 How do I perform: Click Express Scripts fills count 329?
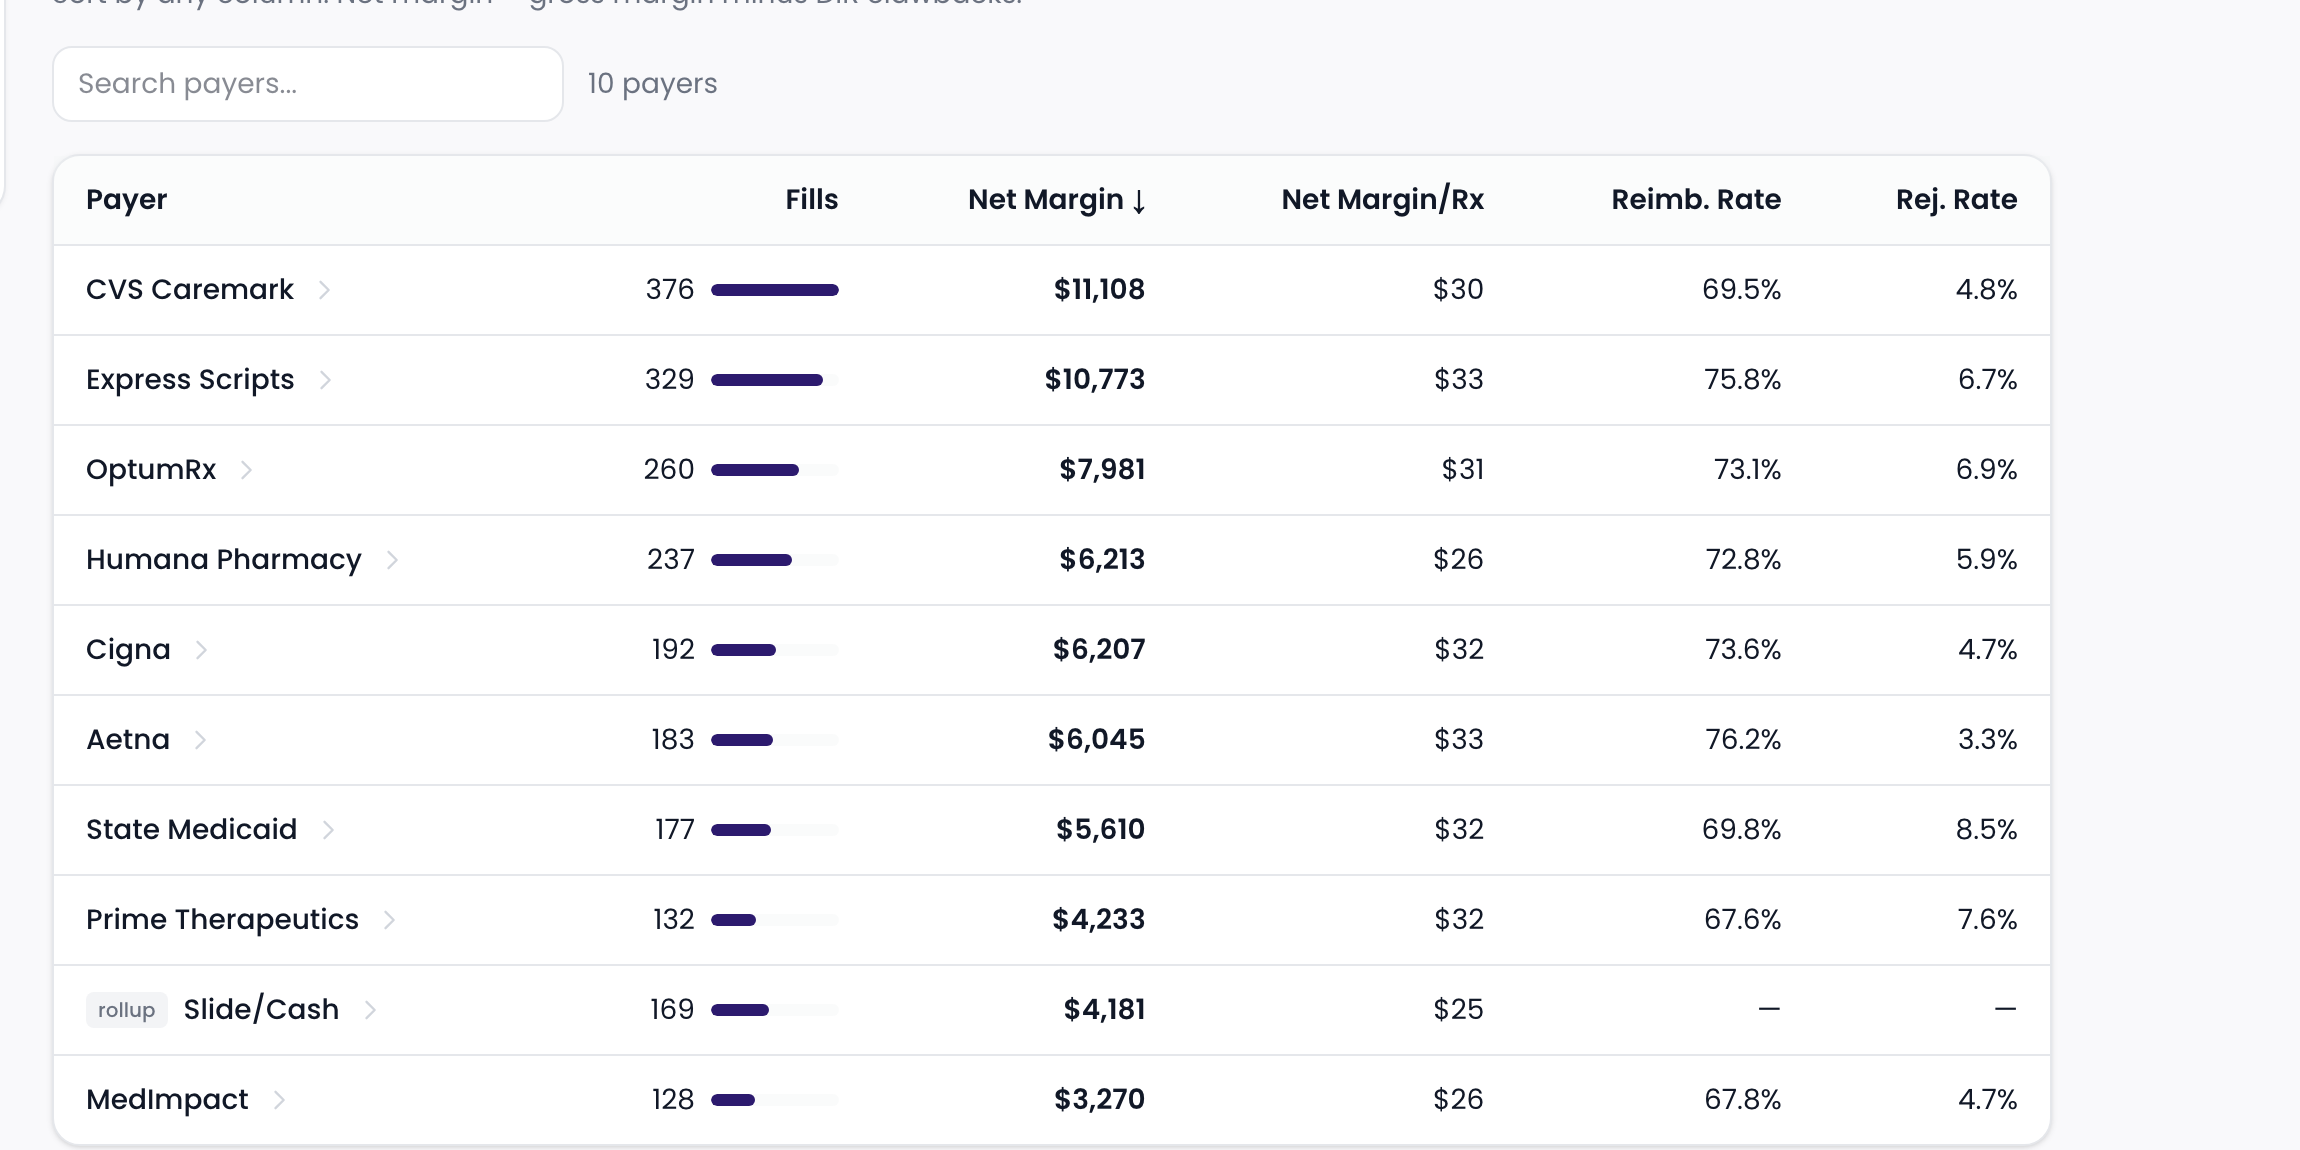coord(670,380)
